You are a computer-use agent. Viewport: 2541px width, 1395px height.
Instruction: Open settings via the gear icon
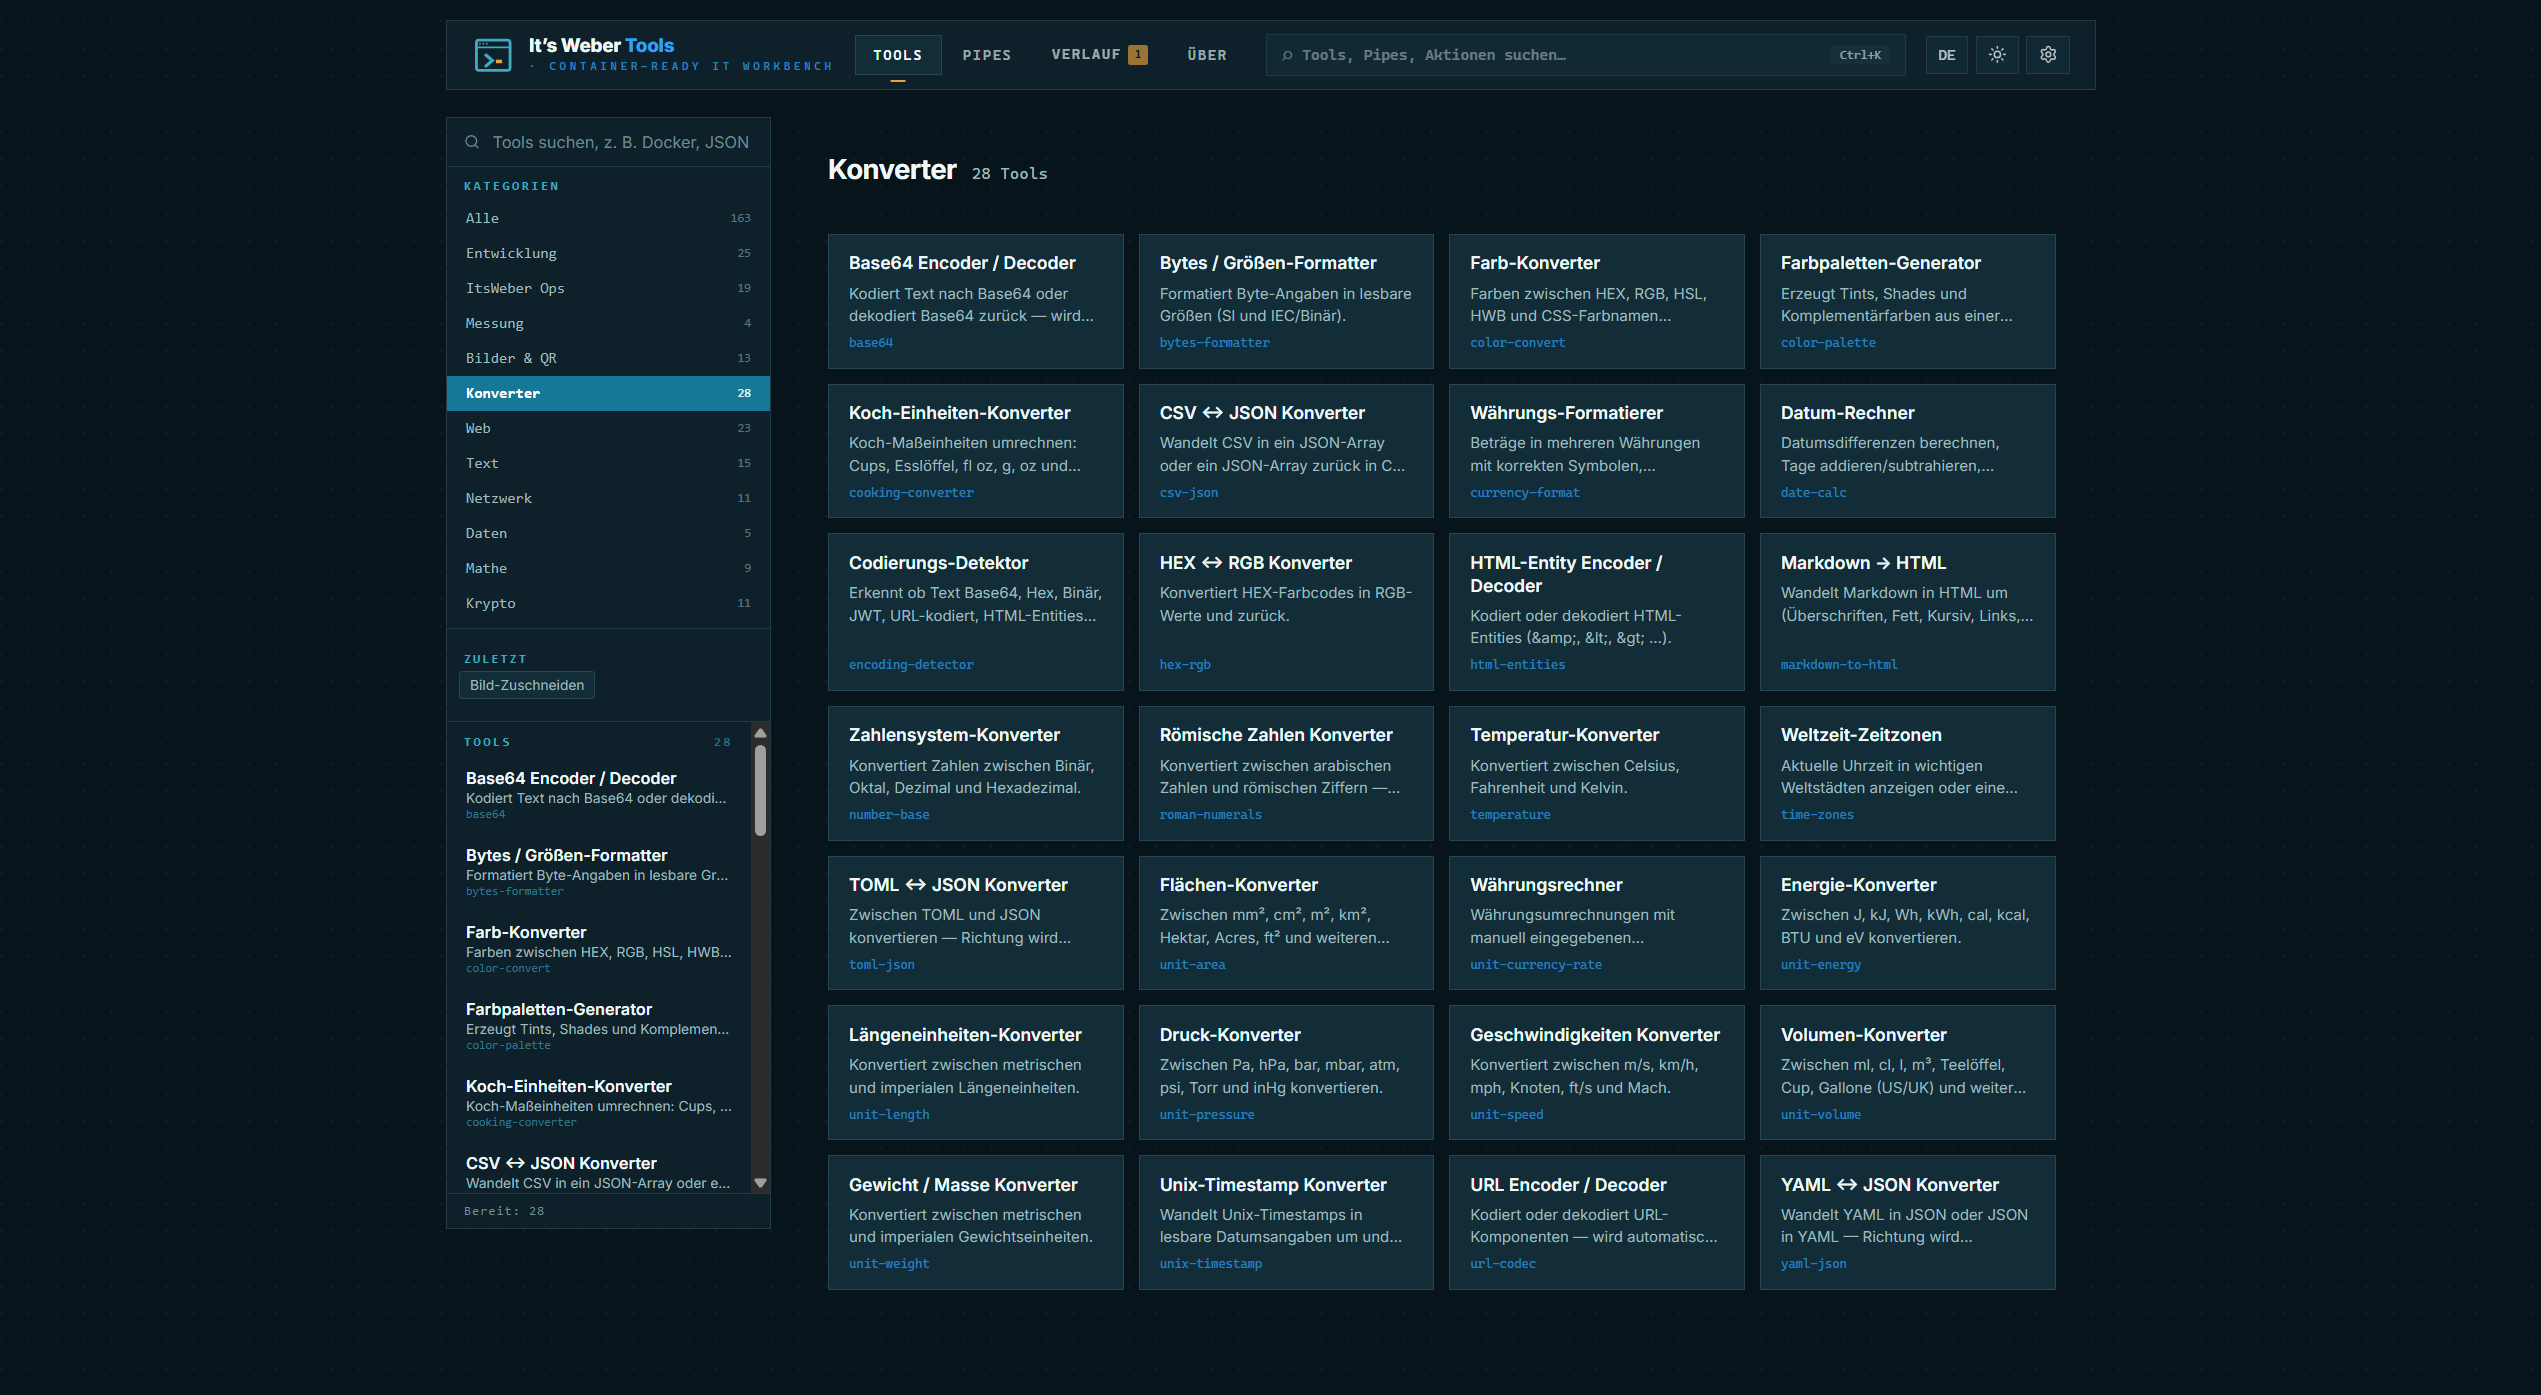pyautogui.click(x=2048, y=55)
